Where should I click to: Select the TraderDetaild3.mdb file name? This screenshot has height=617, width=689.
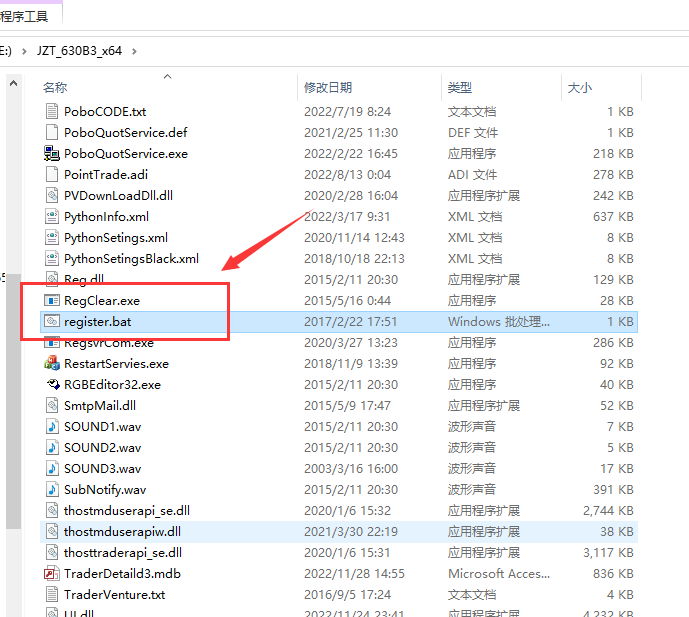coord(123,573)
